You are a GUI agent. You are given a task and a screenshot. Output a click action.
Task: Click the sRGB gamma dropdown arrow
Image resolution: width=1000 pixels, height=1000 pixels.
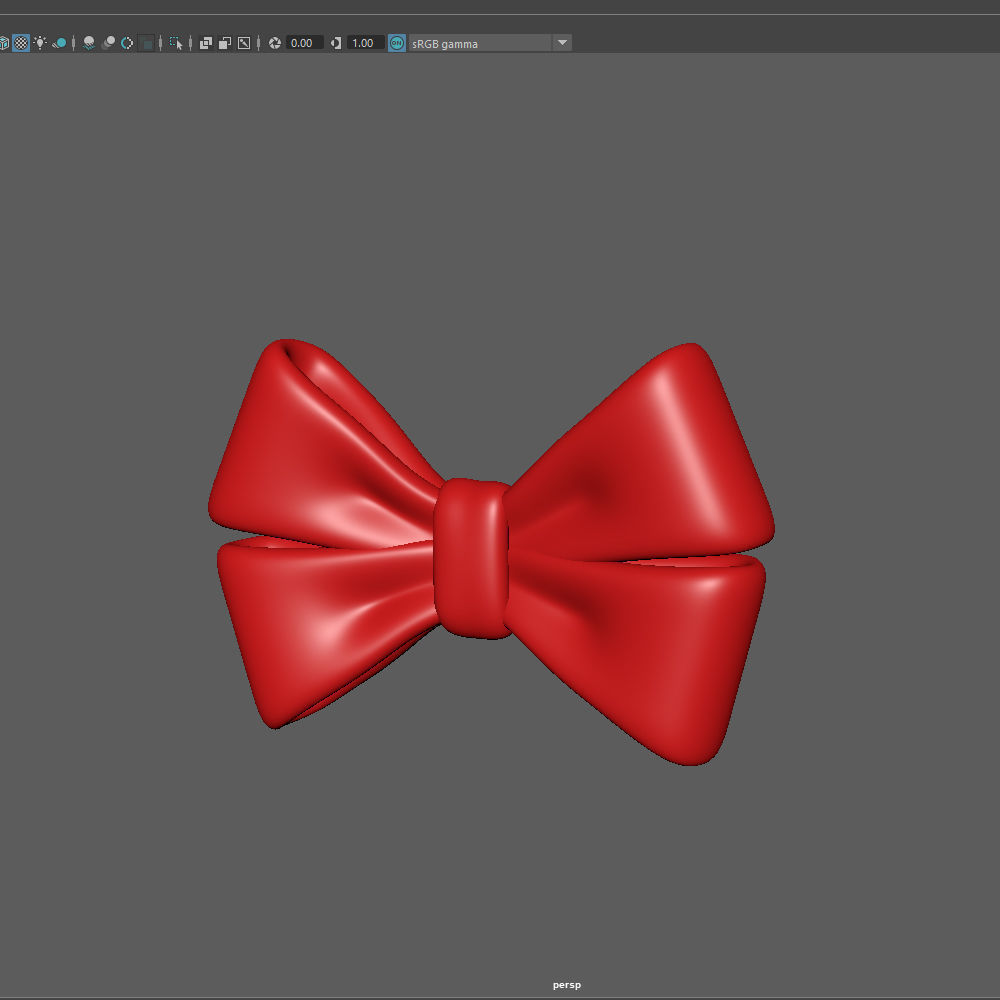562,43
